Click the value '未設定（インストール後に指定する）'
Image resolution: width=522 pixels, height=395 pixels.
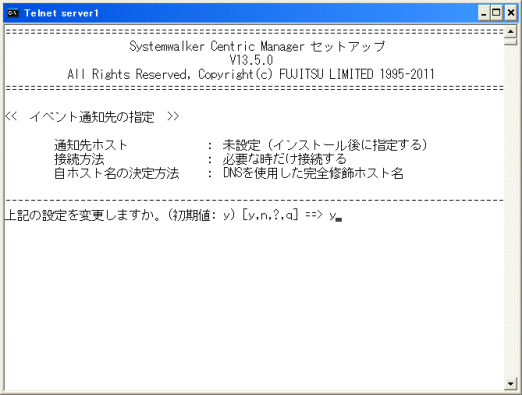(325, 145)
